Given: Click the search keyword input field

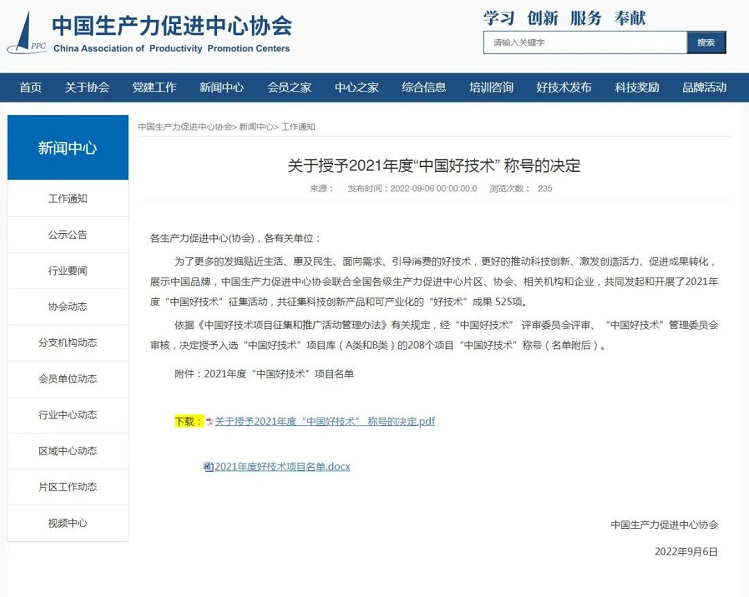Looking at the screenshot, I should [x=585, y=43].
